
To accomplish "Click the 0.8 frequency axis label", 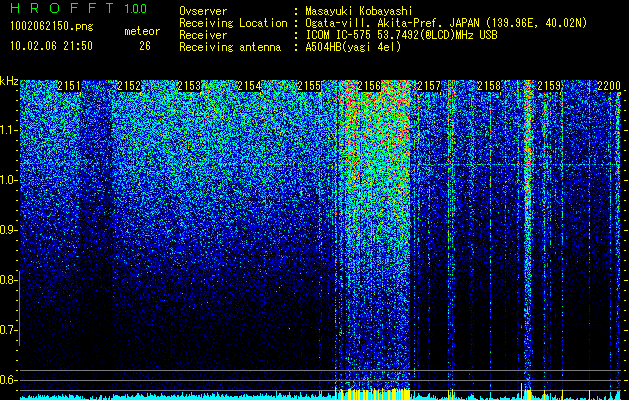I will coord(8,280).
